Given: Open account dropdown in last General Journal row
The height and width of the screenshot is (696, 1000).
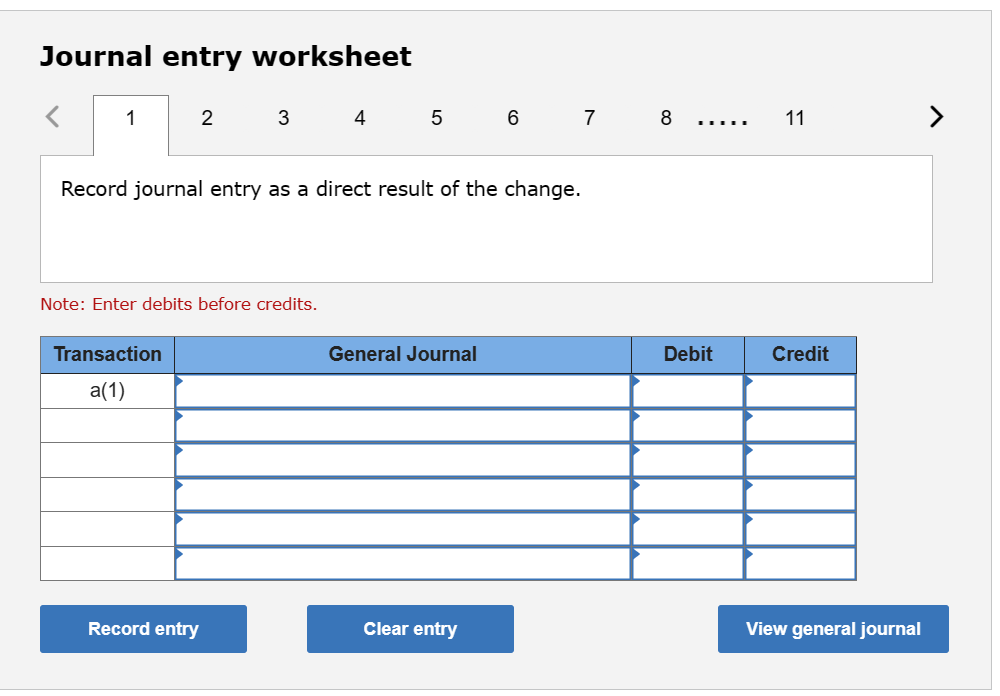Looking at the screenshot, I should click(x=180, y=551).
